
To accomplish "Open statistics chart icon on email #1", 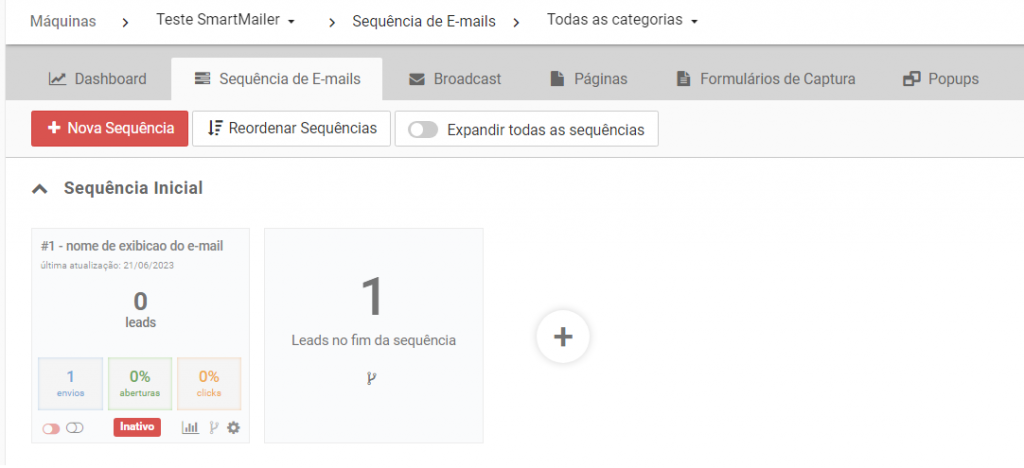I will tap(190, 427).
